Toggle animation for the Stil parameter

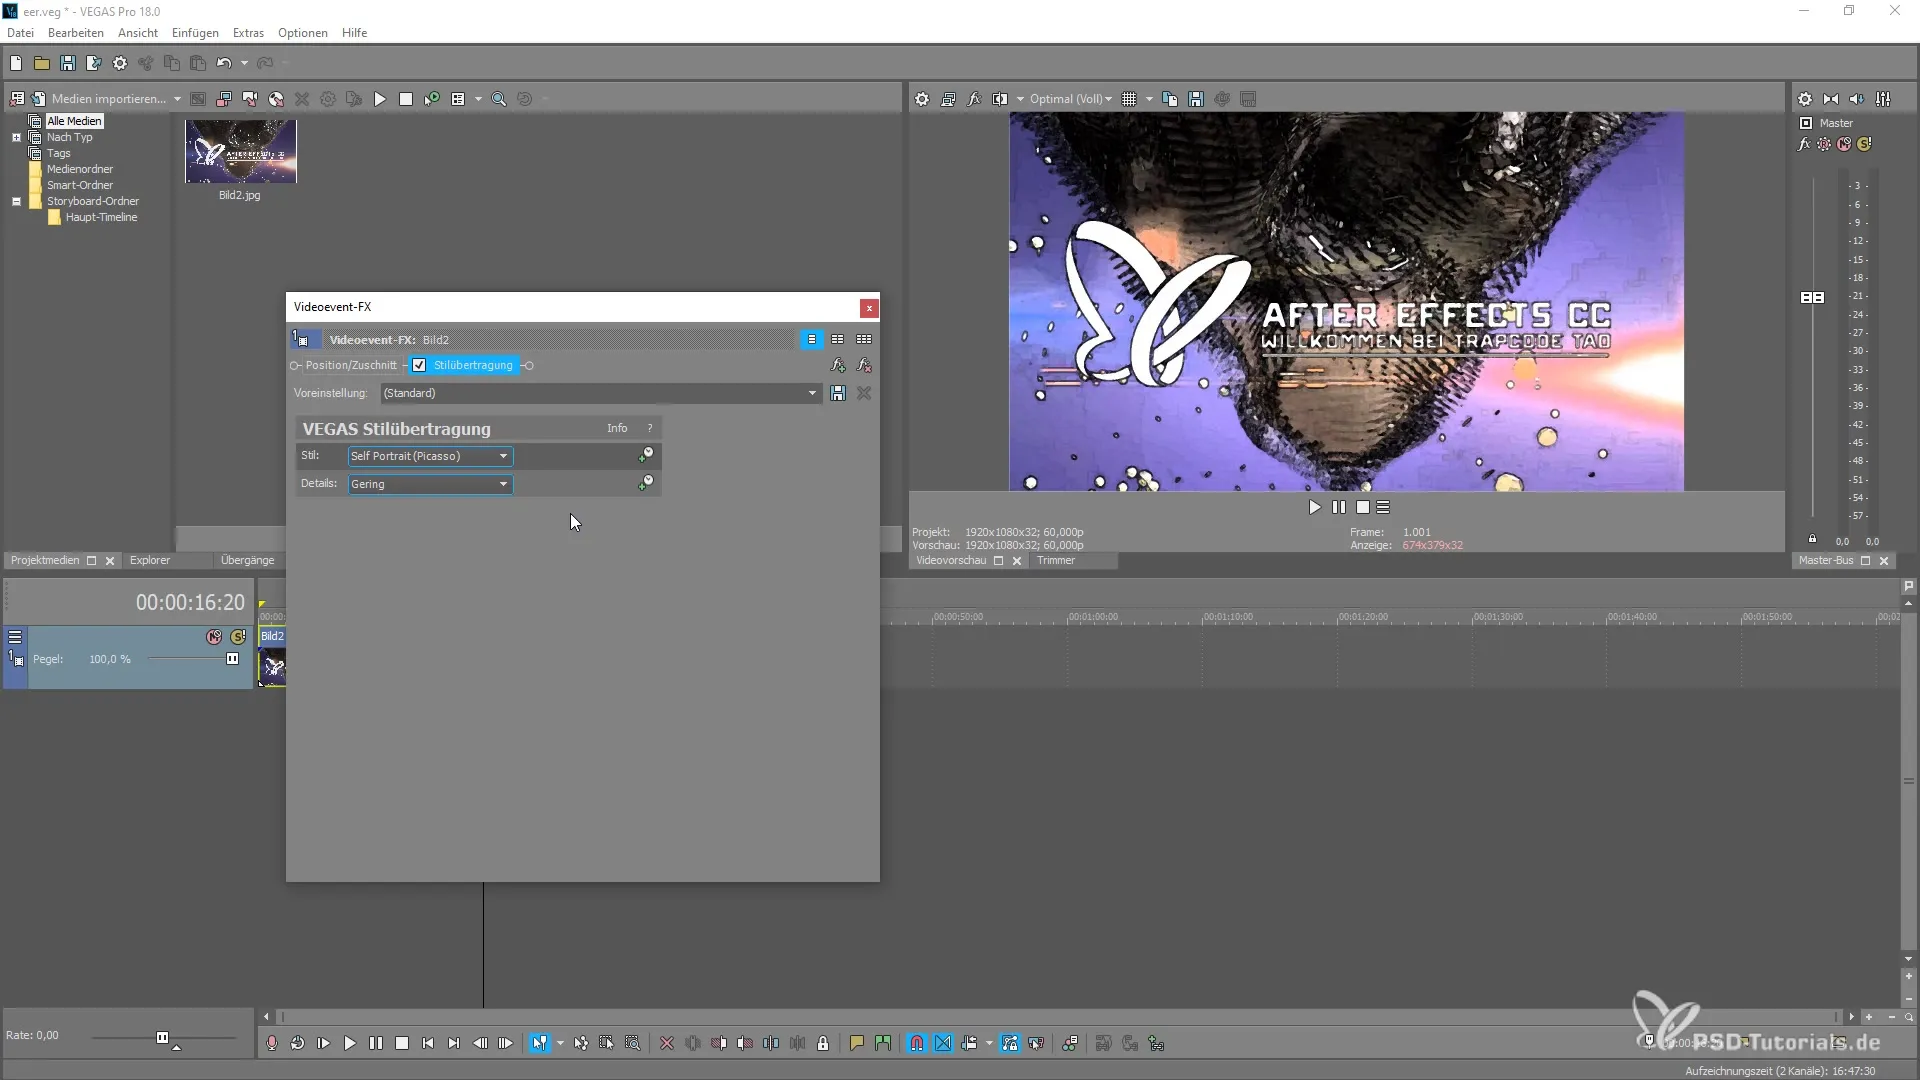click(x=646, y=455)
